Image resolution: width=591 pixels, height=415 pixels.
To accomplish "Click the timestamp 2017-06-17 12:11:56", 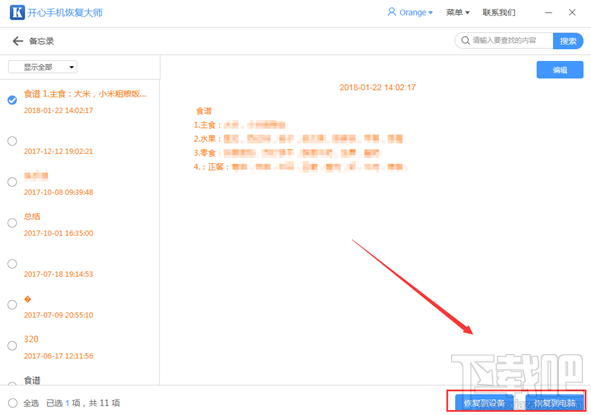I will pos(58,356).
